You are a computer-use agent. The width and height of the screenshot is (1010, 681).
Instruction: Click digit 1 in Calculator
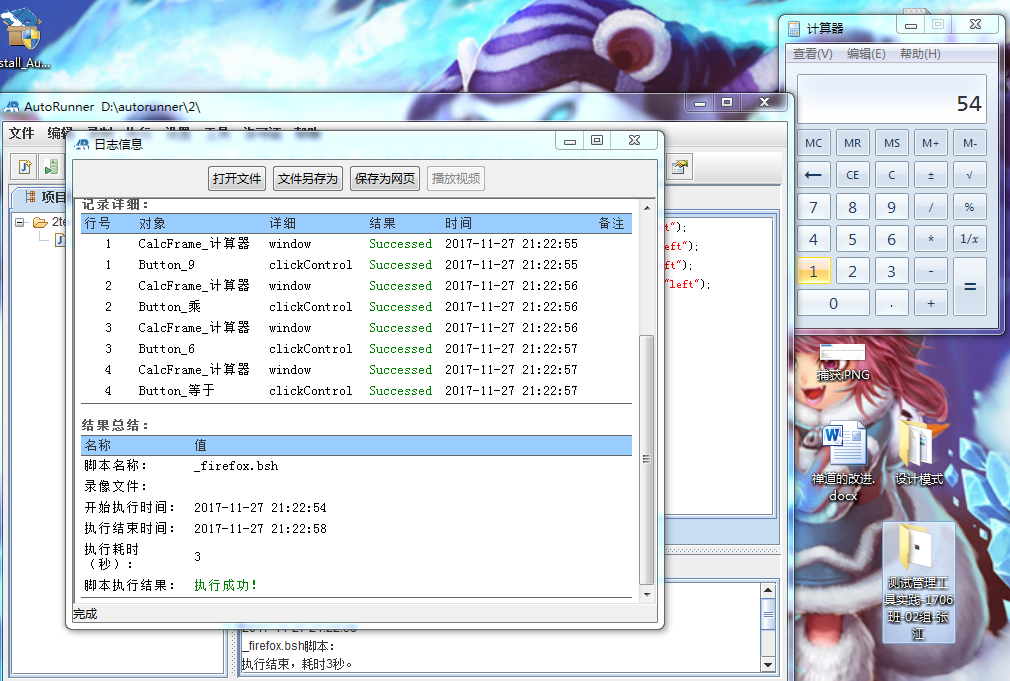[x=813, y=271]
